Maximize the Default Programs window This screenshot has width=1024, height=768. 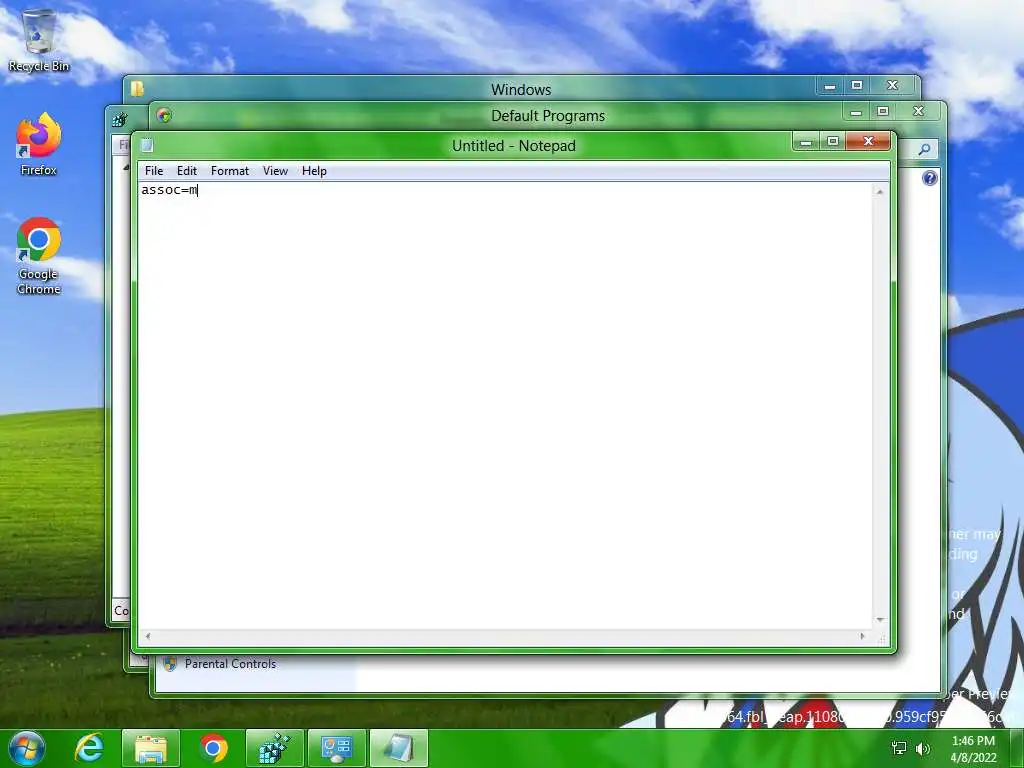click(883, 112)
